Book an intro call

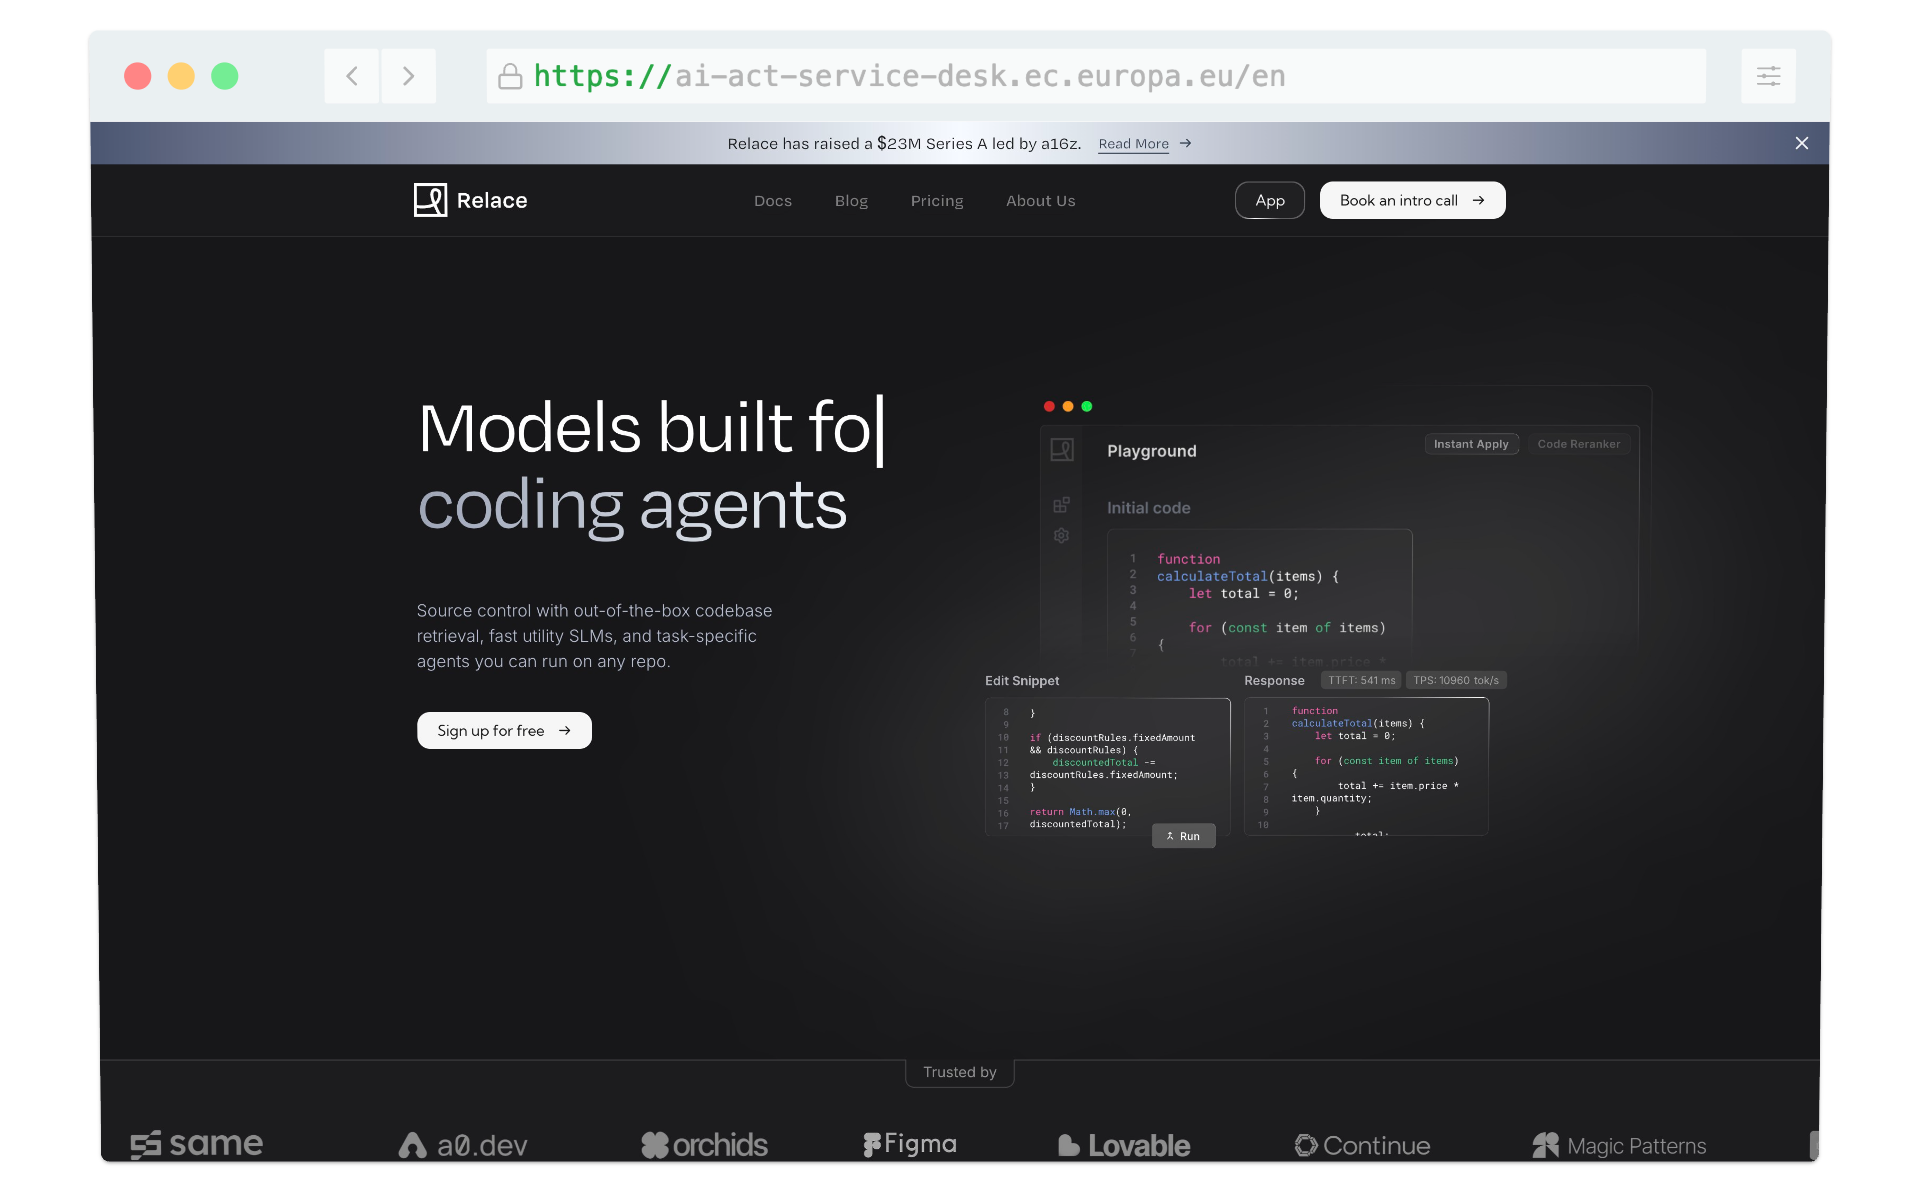click(x=1411, y=200)
